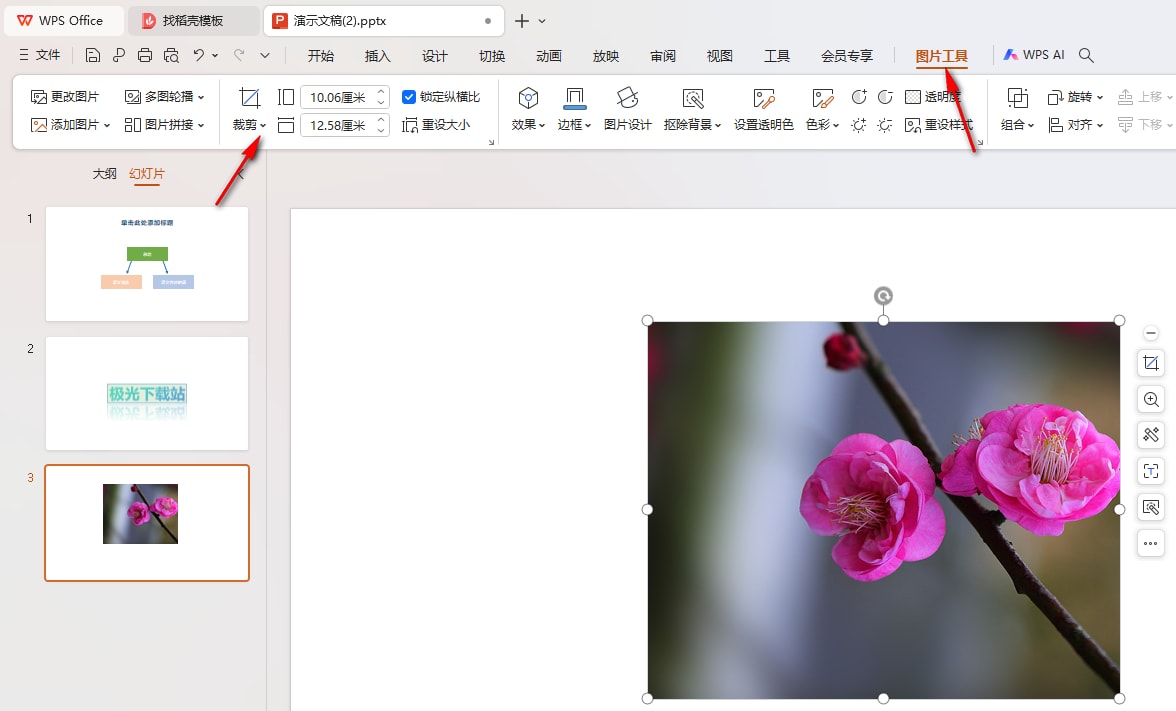Increase height with the up stepper arrow
Screen dimensions: 1176x711
[381, 92]
